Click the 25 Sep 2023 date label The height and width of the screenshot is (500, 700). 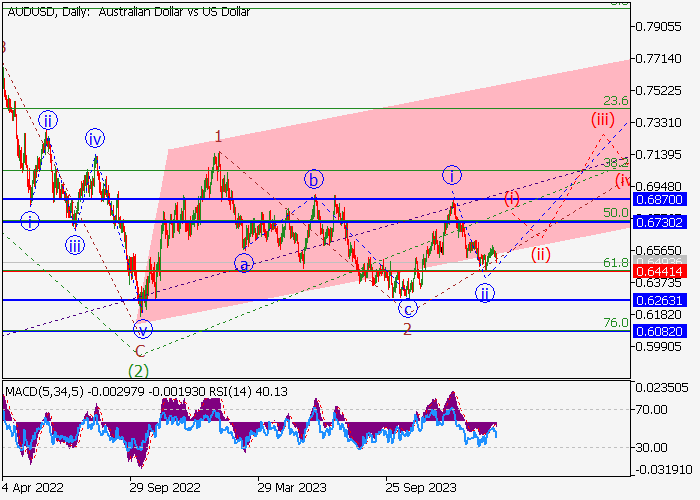pos(421,487)
